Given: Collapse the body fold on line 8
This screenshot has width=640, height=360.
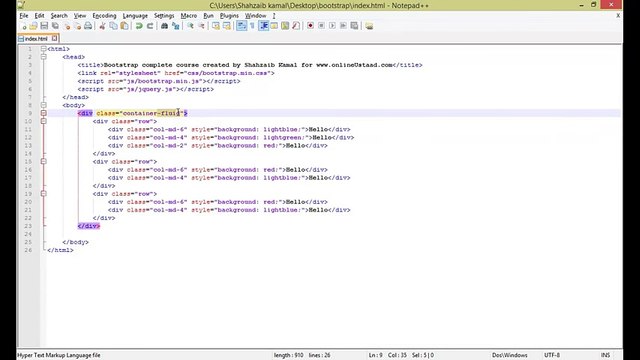Looking at the screenshot, I should [x=43, y=105].
